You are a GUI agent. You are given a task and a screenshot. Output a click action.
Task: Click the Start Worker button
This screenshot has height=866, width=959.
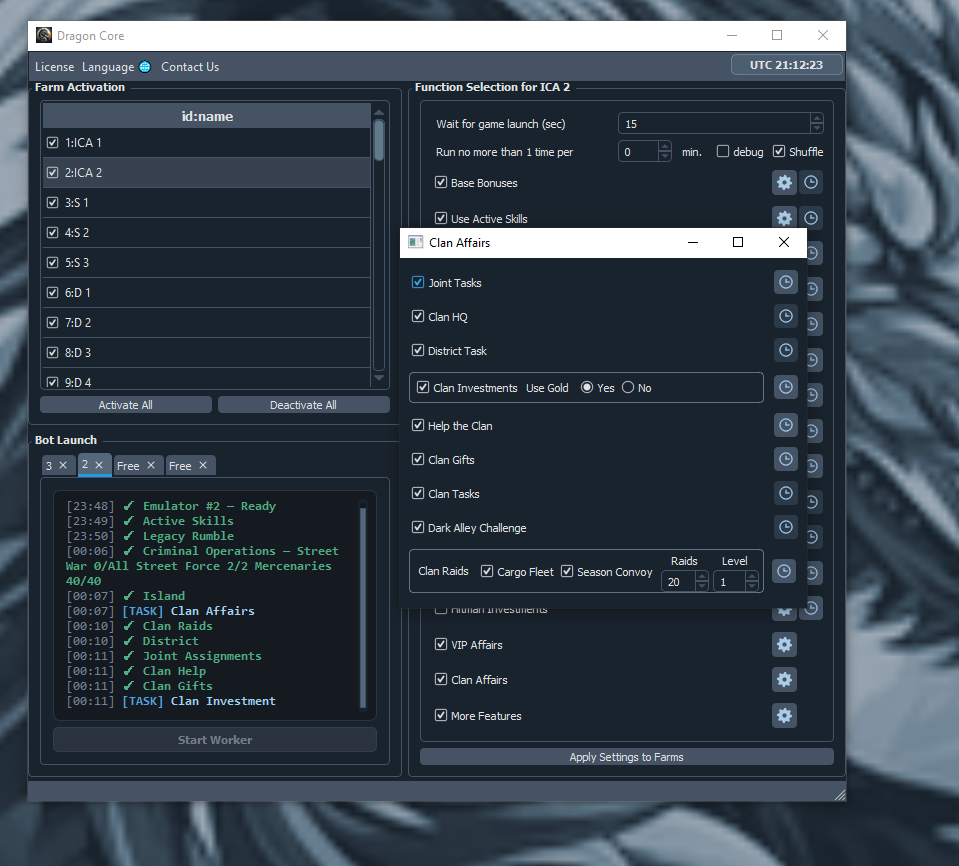pyautogui.click(x=215, y=740)
